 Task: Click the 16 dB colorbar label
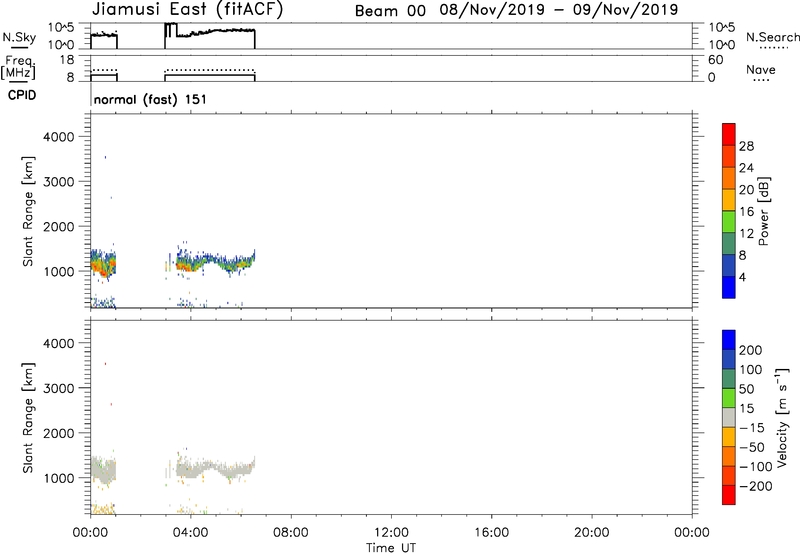tap(746, 212)
